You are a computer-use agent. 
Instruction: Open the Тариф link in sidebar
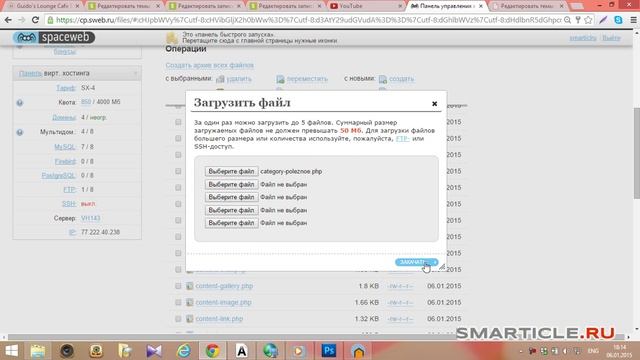pos(66,88)
